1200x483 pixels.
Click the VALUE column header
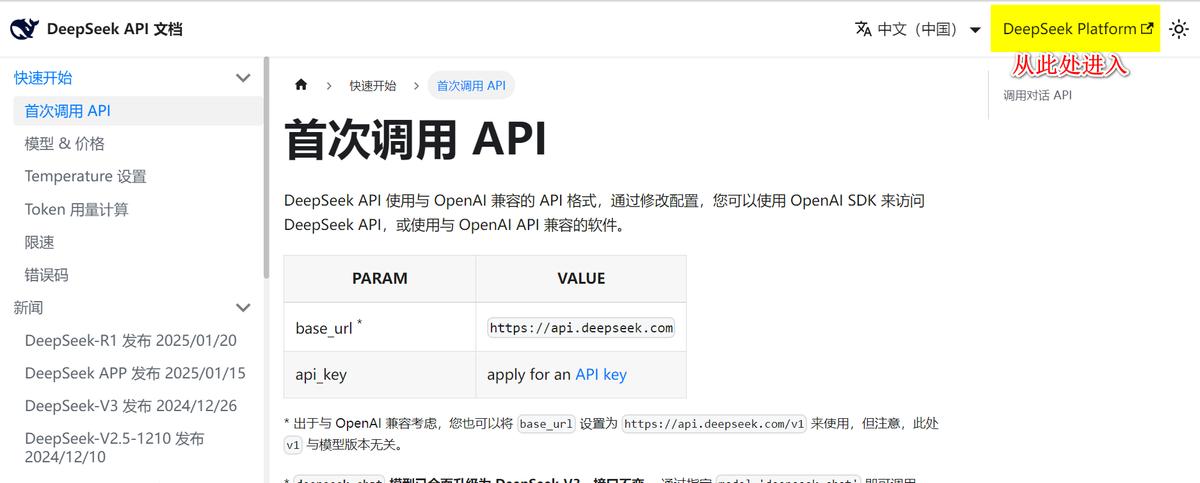pos(581,278)
